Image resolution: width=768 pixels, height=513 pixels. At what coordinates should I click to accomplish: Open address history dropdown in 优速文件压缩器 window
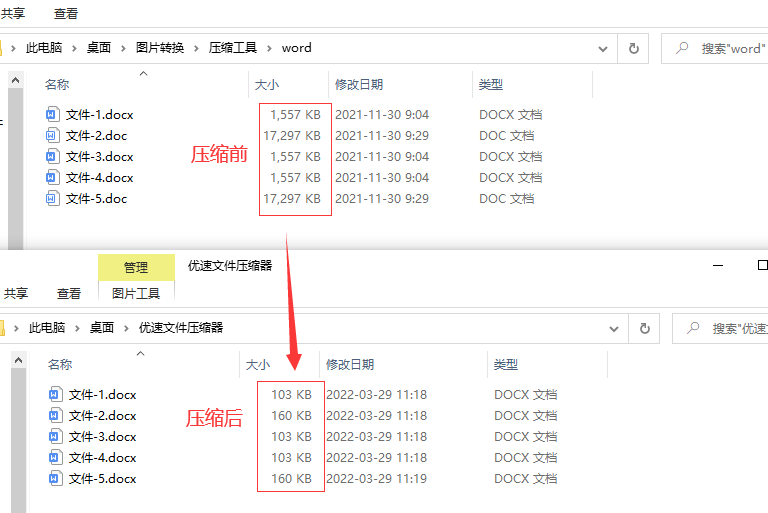point(614,329)
